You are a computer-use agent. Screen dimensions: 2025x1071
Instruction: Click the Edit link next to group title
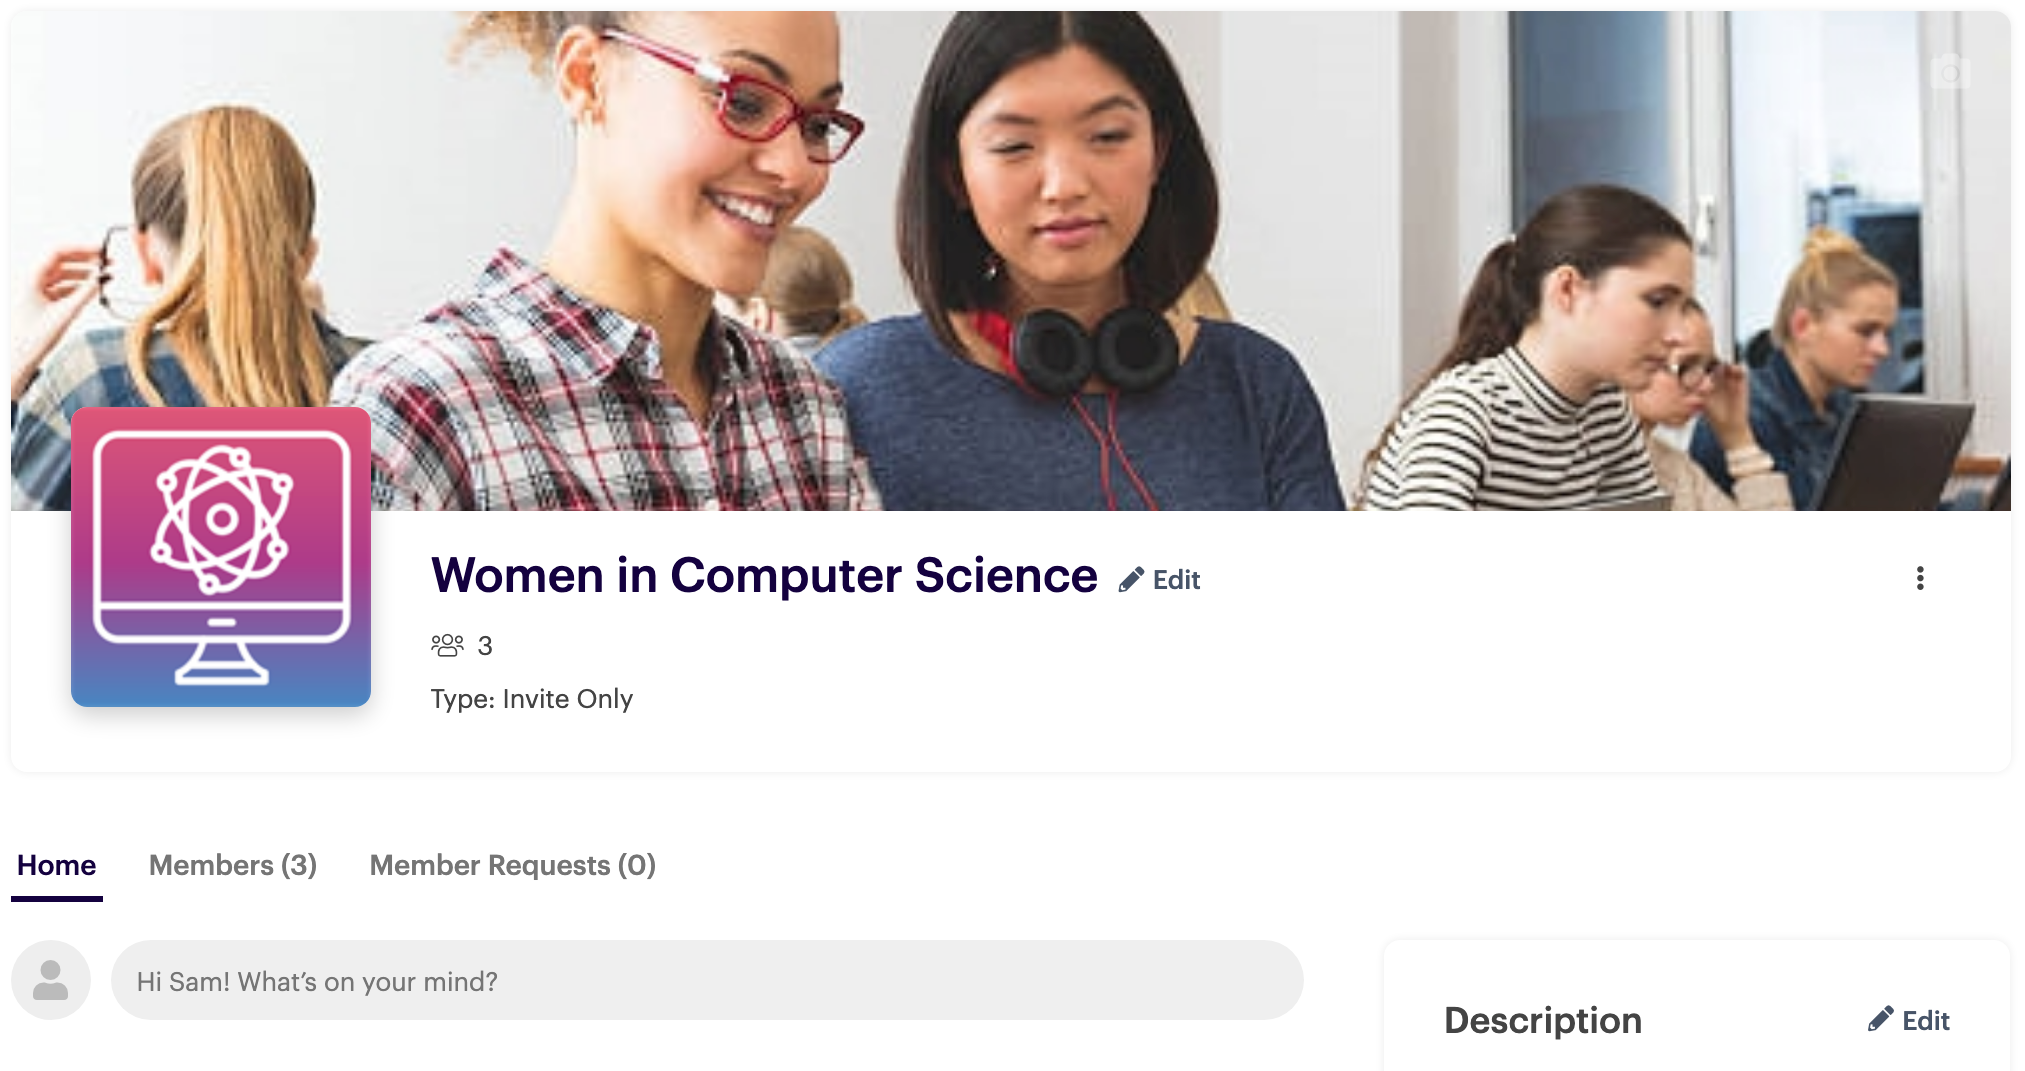point(1176,580)
